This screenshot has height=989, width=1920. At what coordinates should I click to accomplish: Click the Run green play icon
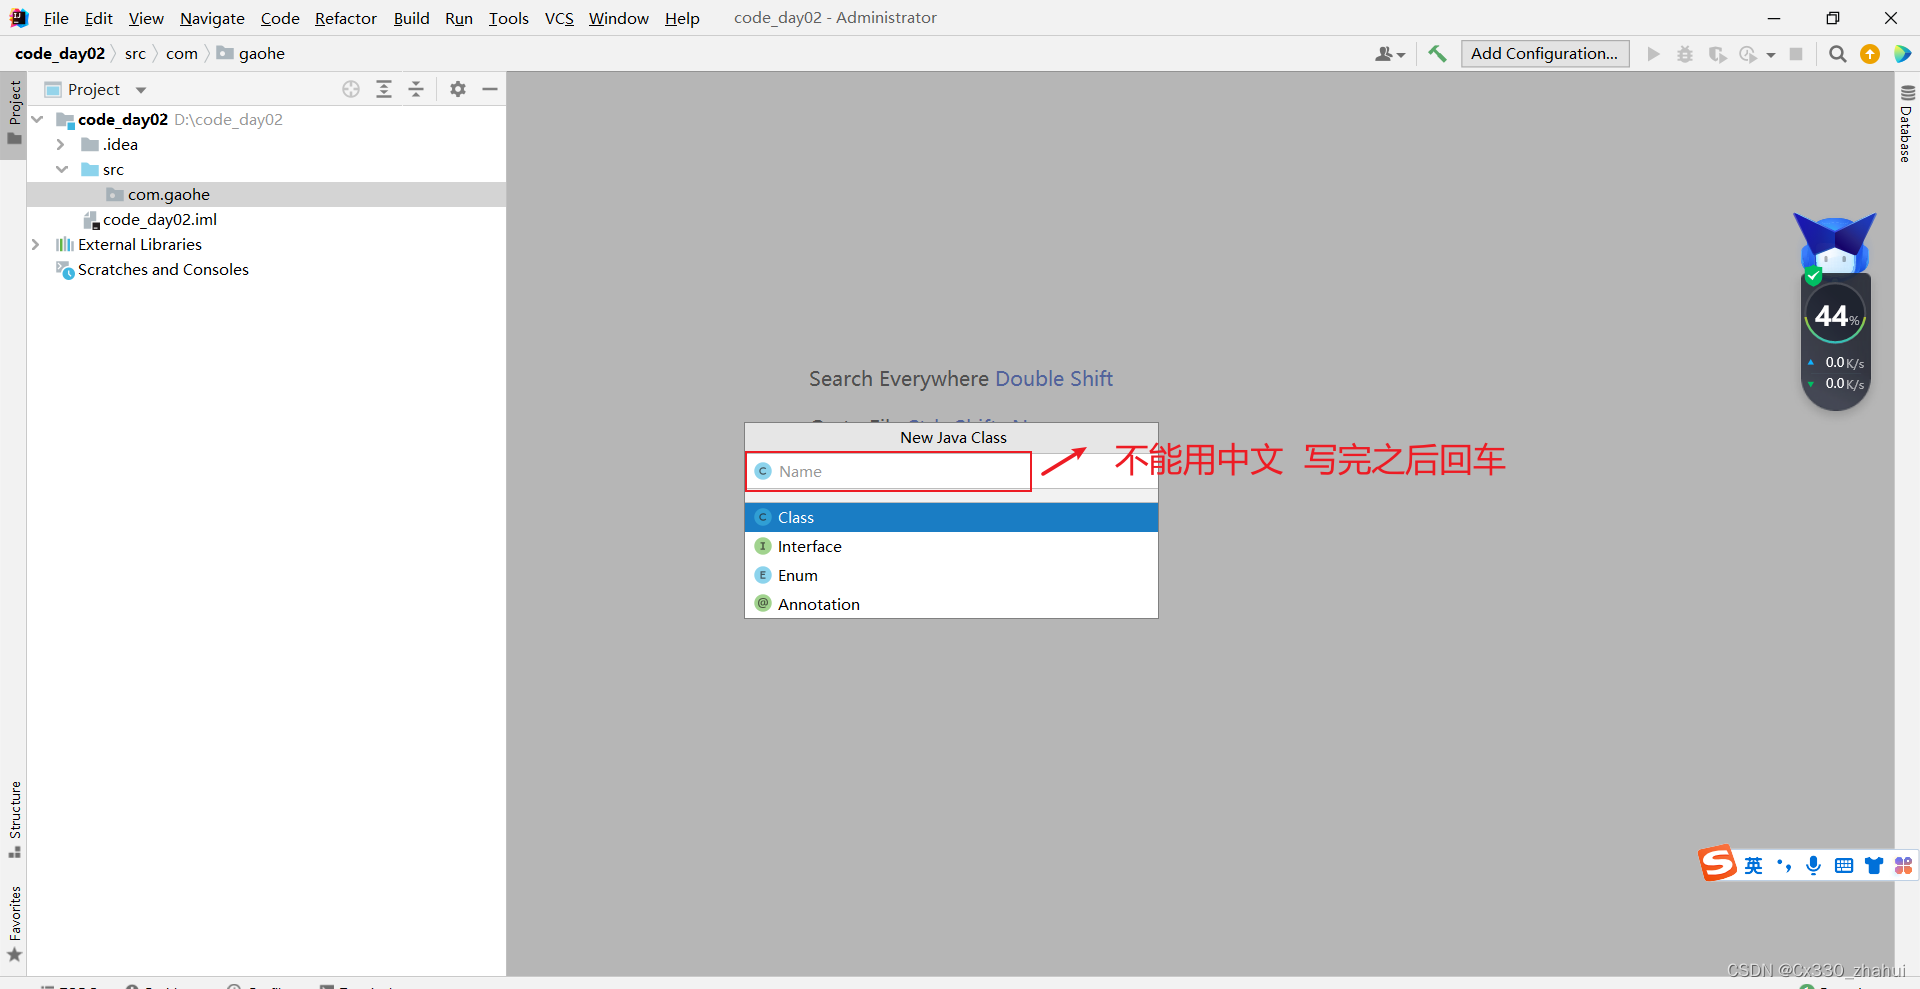pos(1654,54)
